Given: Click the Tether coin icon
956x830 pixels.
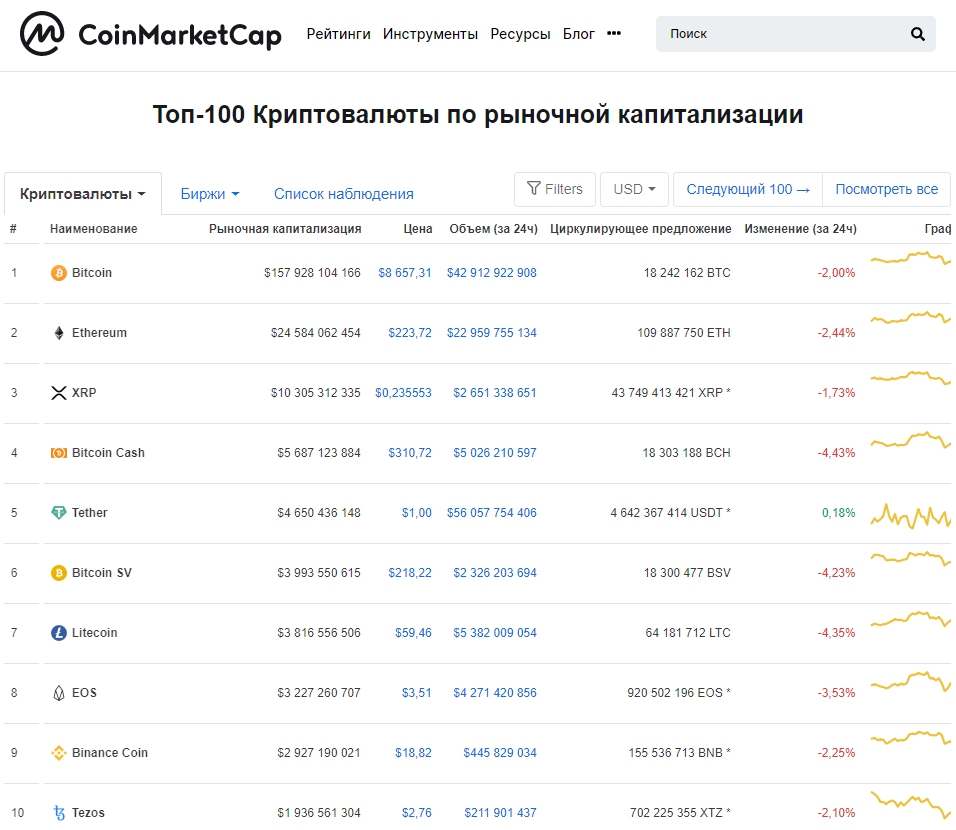Looking at the screenshot, I should (58, 512).
